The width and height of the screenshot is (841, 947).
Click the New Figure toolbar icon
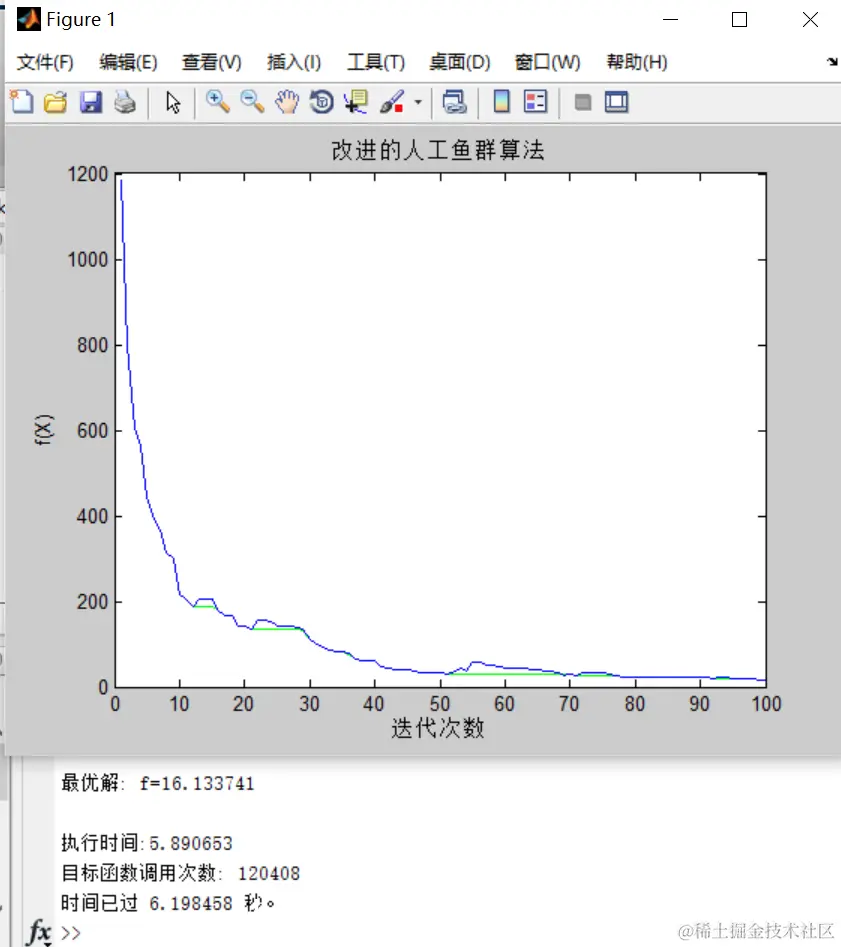click(22, 102)
